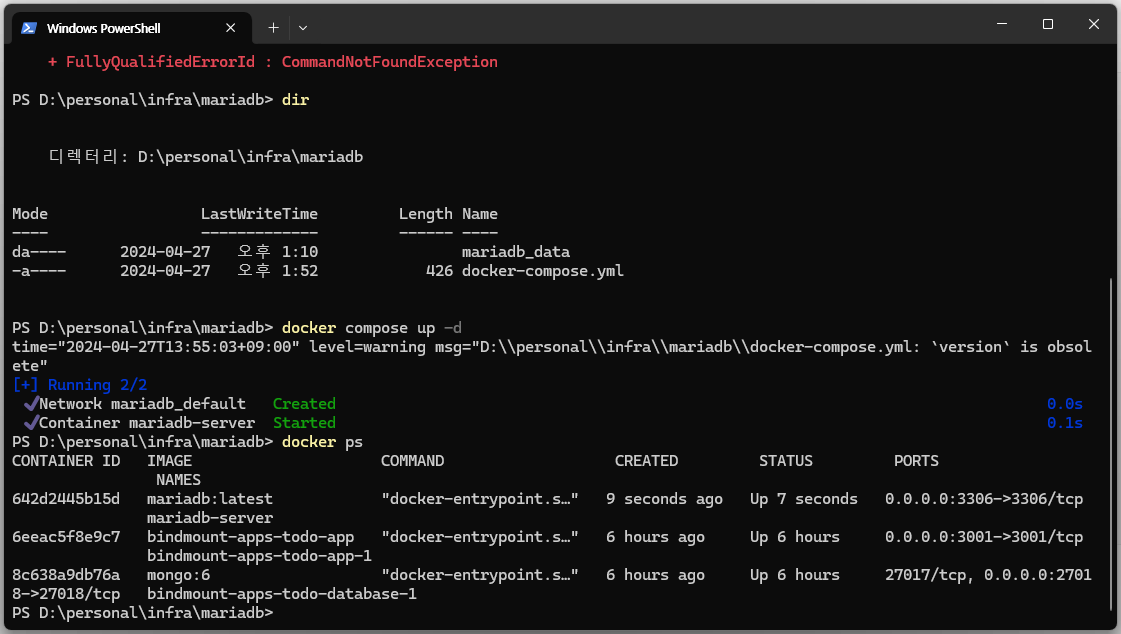Click the mariadb_data directory name
1121x634 pixels.
(515, 252)
